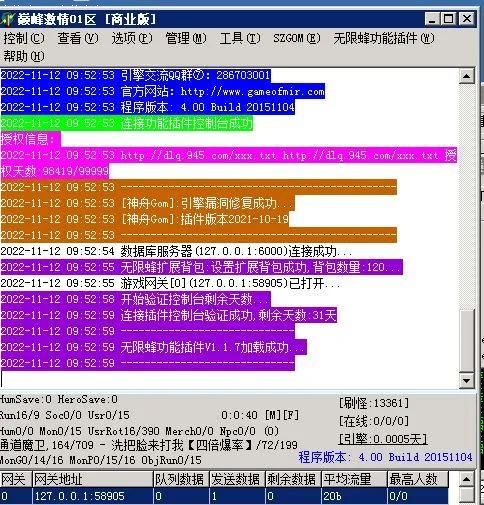The height and width of the screenshot is (505, 484).
Task: Click log line 插件版本2021-10-19
Action: tap(144, 219)
